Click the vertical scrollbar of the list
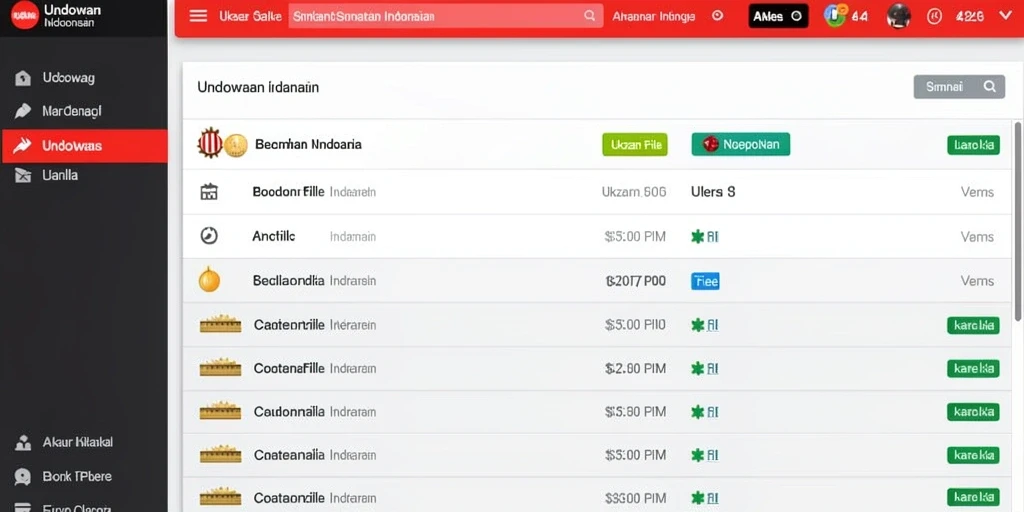The width and height of the screenshot is (1024, 512). click(x=1017, y=221)
